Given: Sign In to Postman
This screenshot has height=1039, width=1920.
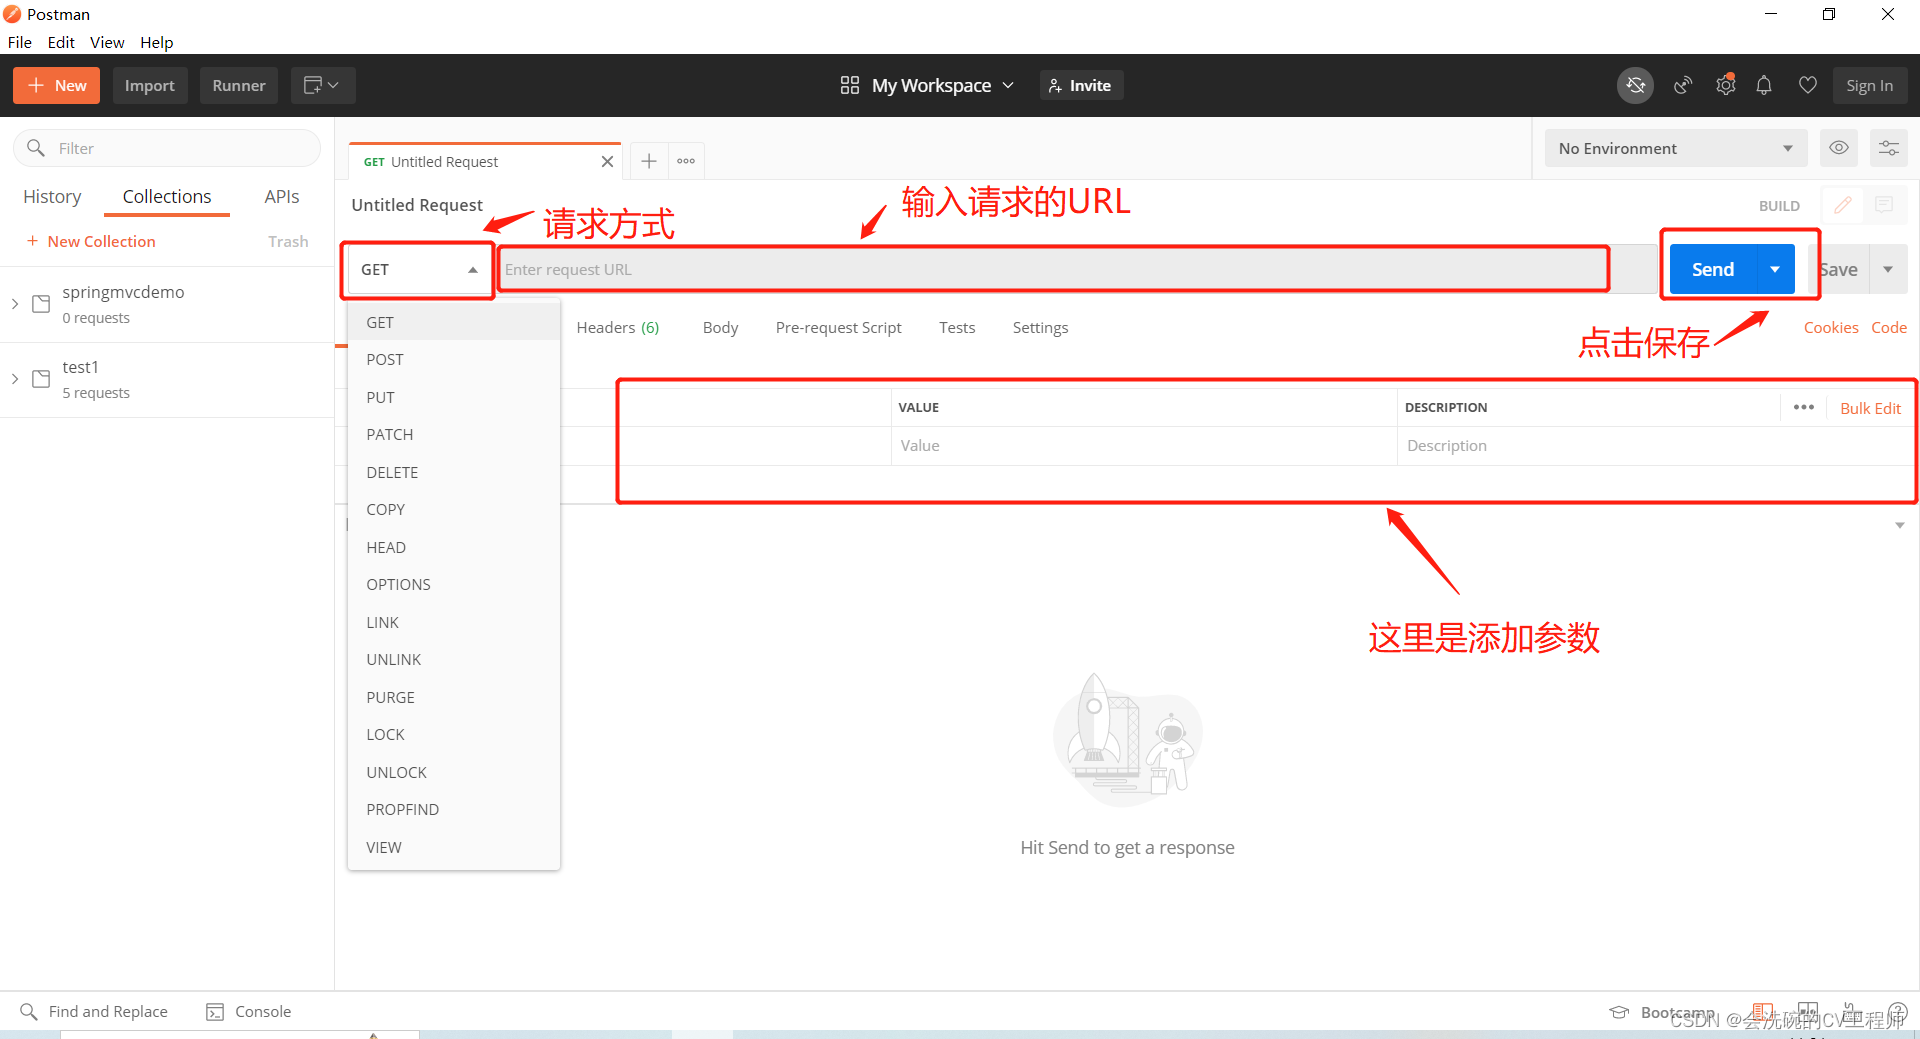Looking at the screenshot, I should 1870,86.
